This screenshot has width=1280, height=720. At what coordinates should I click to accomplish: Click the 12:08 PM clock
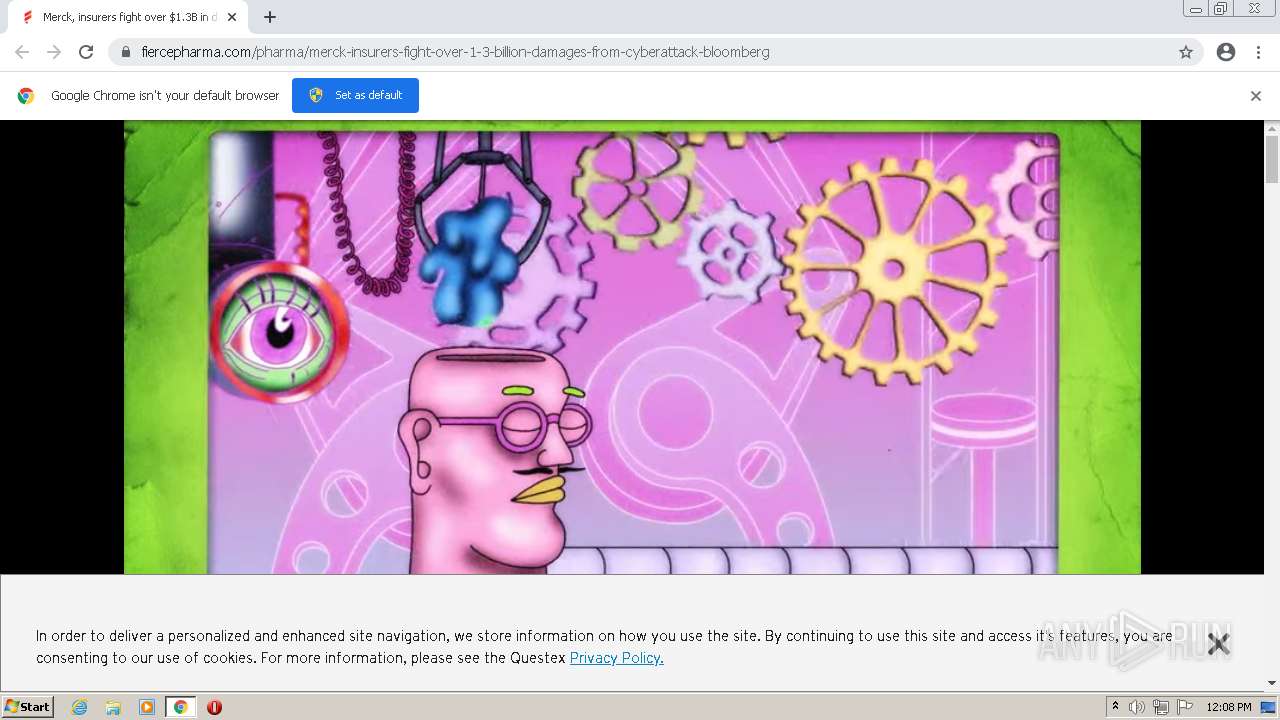coord(1228,707)
